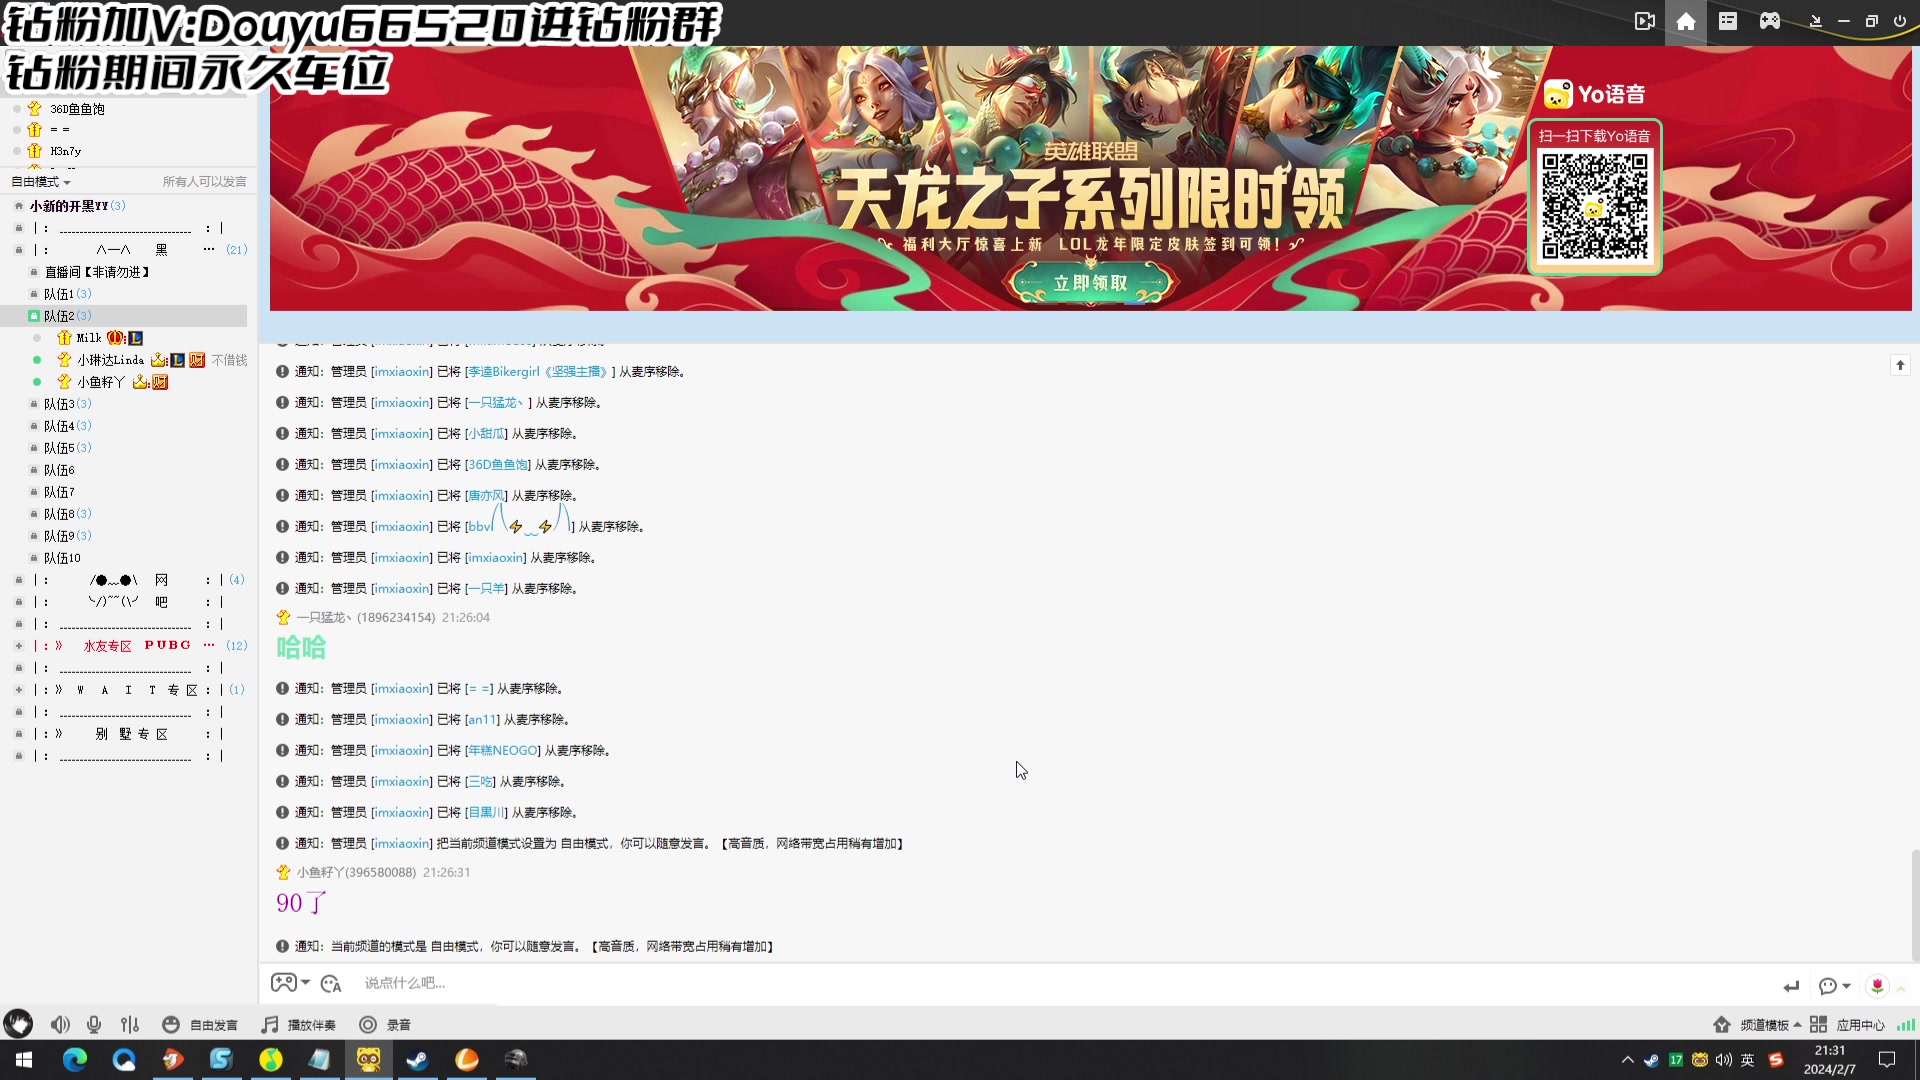1920x1080 pixels.
Task: Select user 小琳达Linda in 队伍2
Action: pos(110,360)
